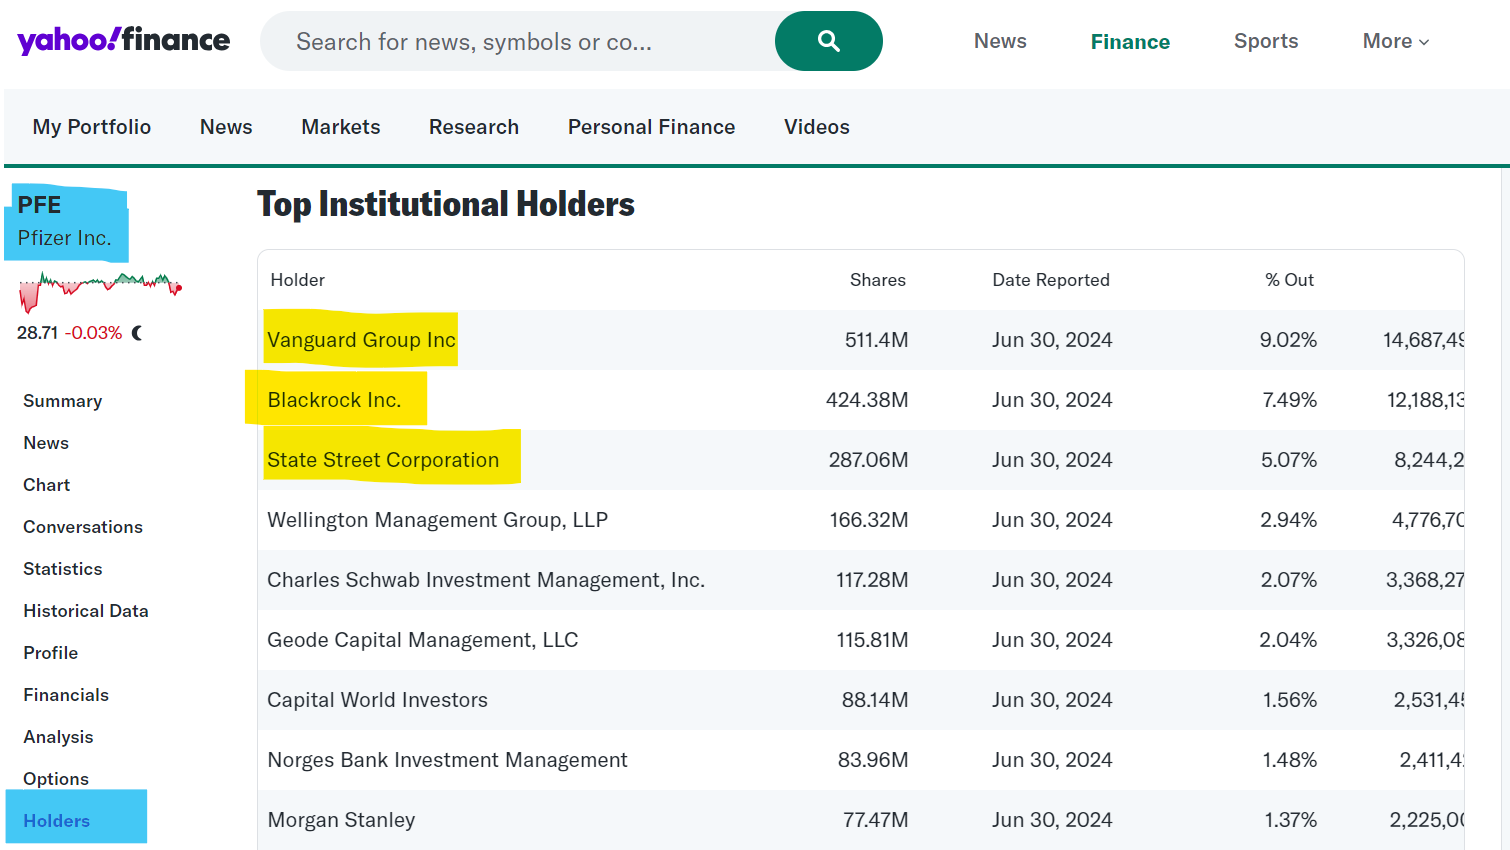Screen dimensions: 1510x850
Task: Open News in the finance navigation bar
Action: 226,127
